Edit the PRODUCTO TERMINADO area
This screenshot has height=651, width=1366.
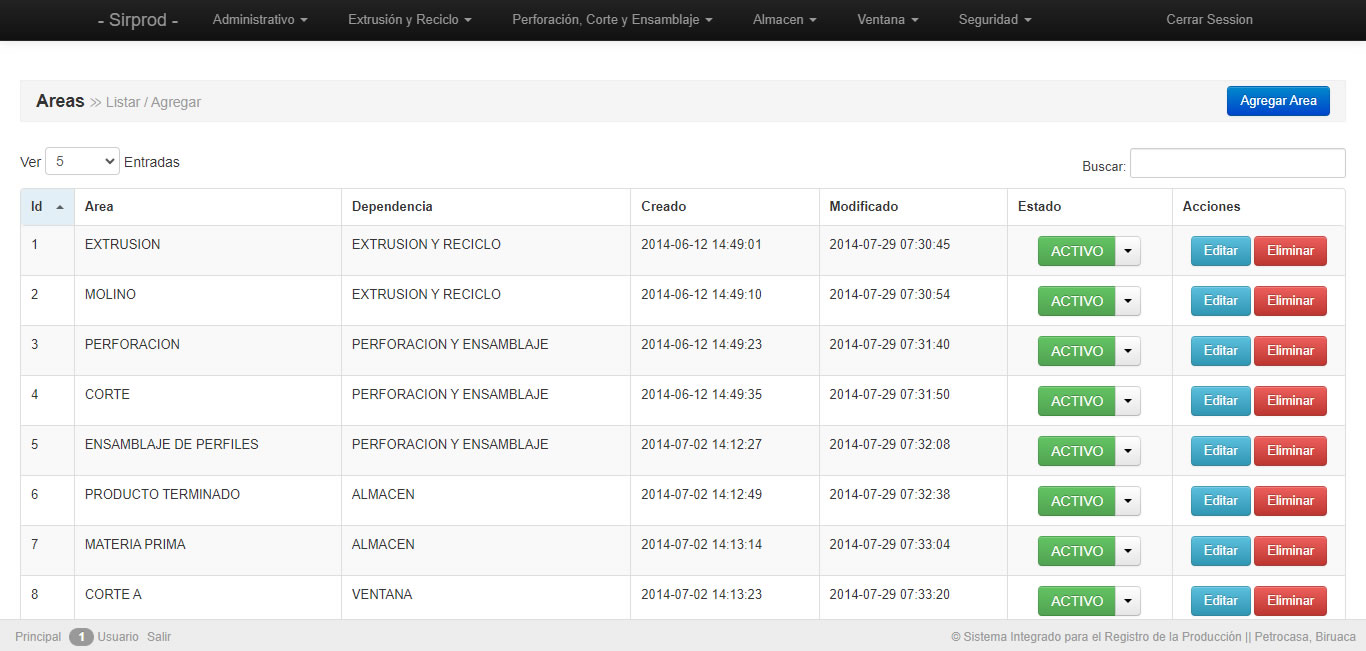(x=1220, y=501)
